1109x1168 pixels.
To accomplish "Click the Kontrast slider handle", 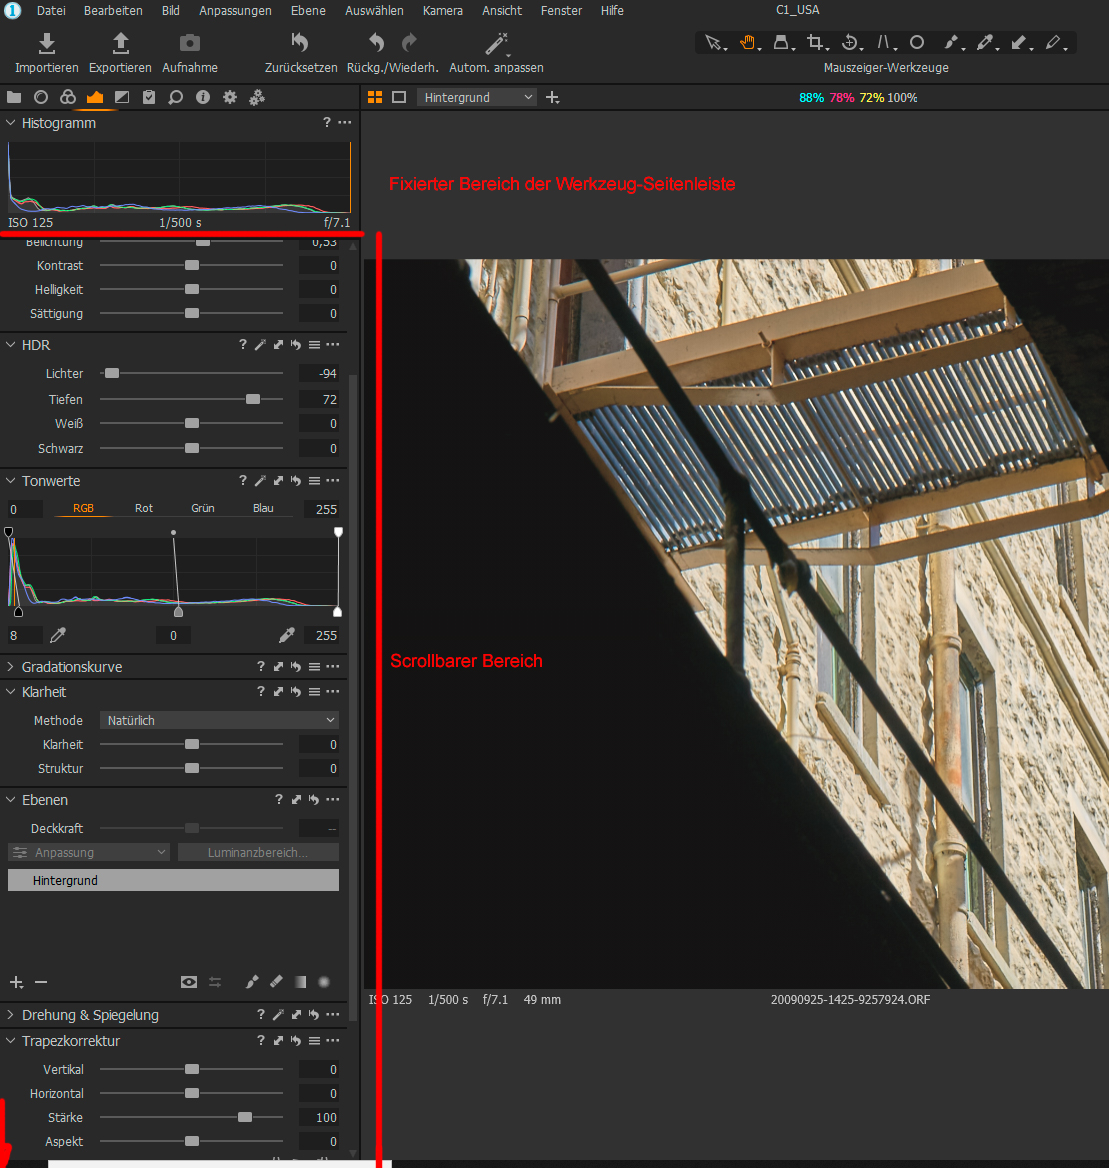I will (x=192, y=265).
